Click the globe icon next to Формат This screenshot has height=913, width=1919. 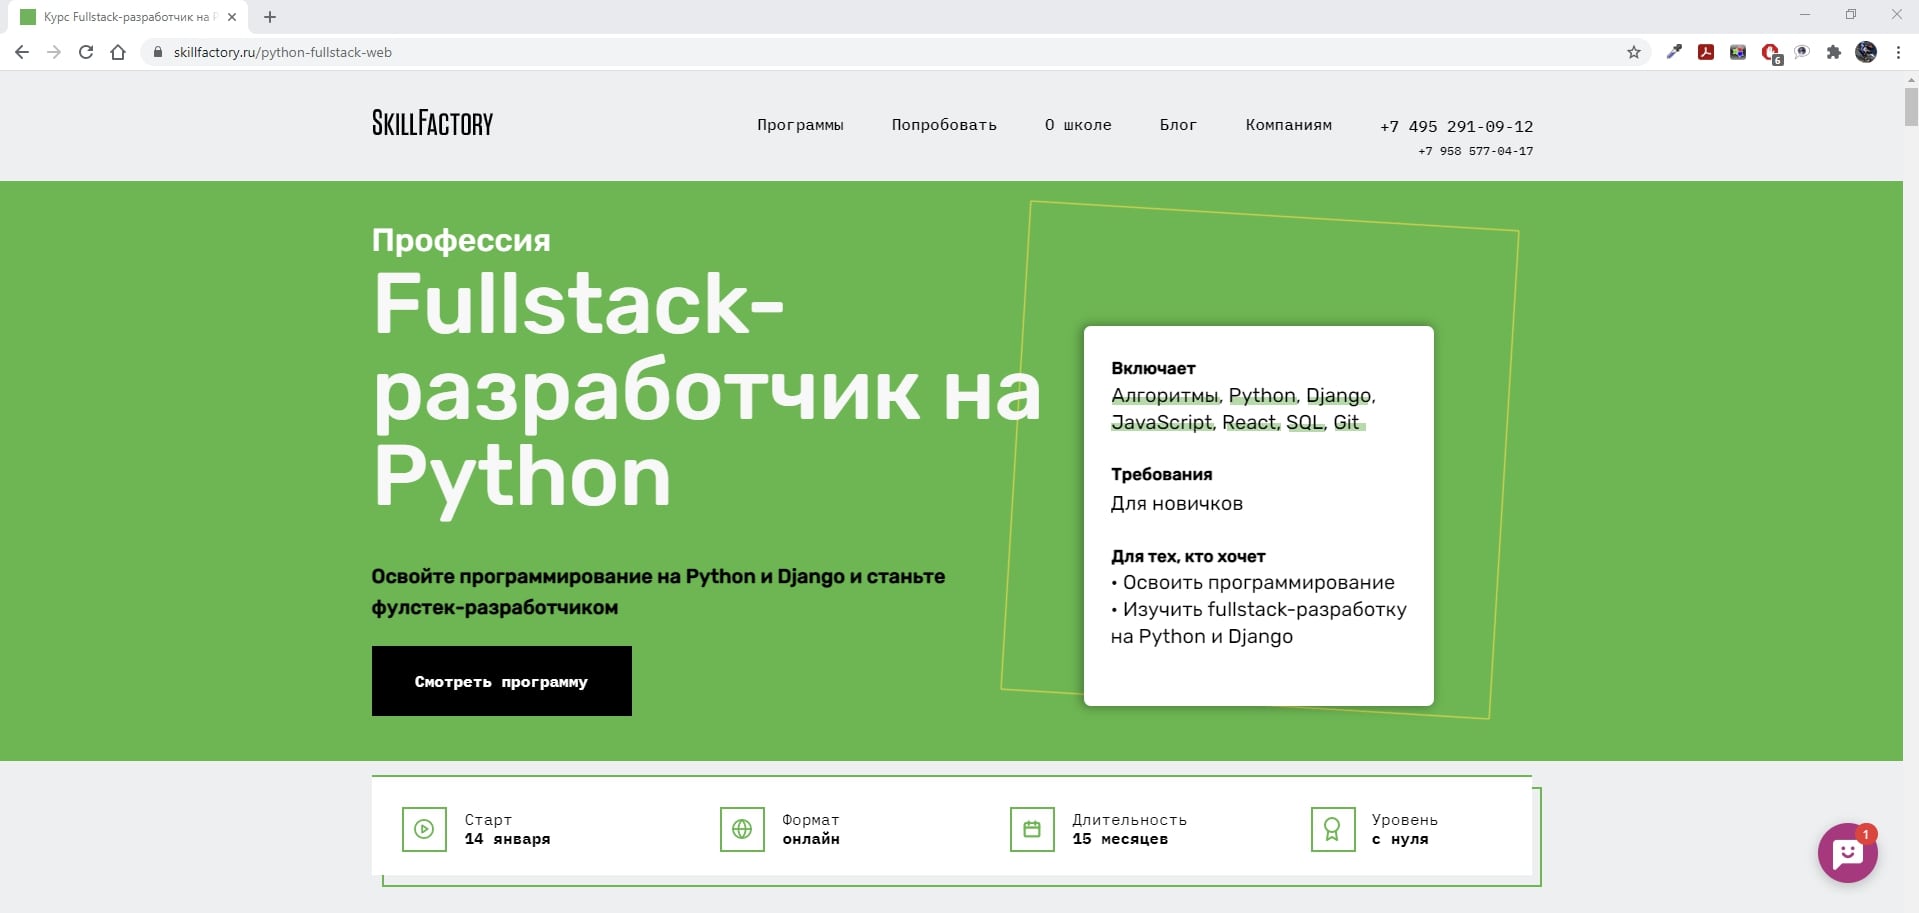(742, 829)
